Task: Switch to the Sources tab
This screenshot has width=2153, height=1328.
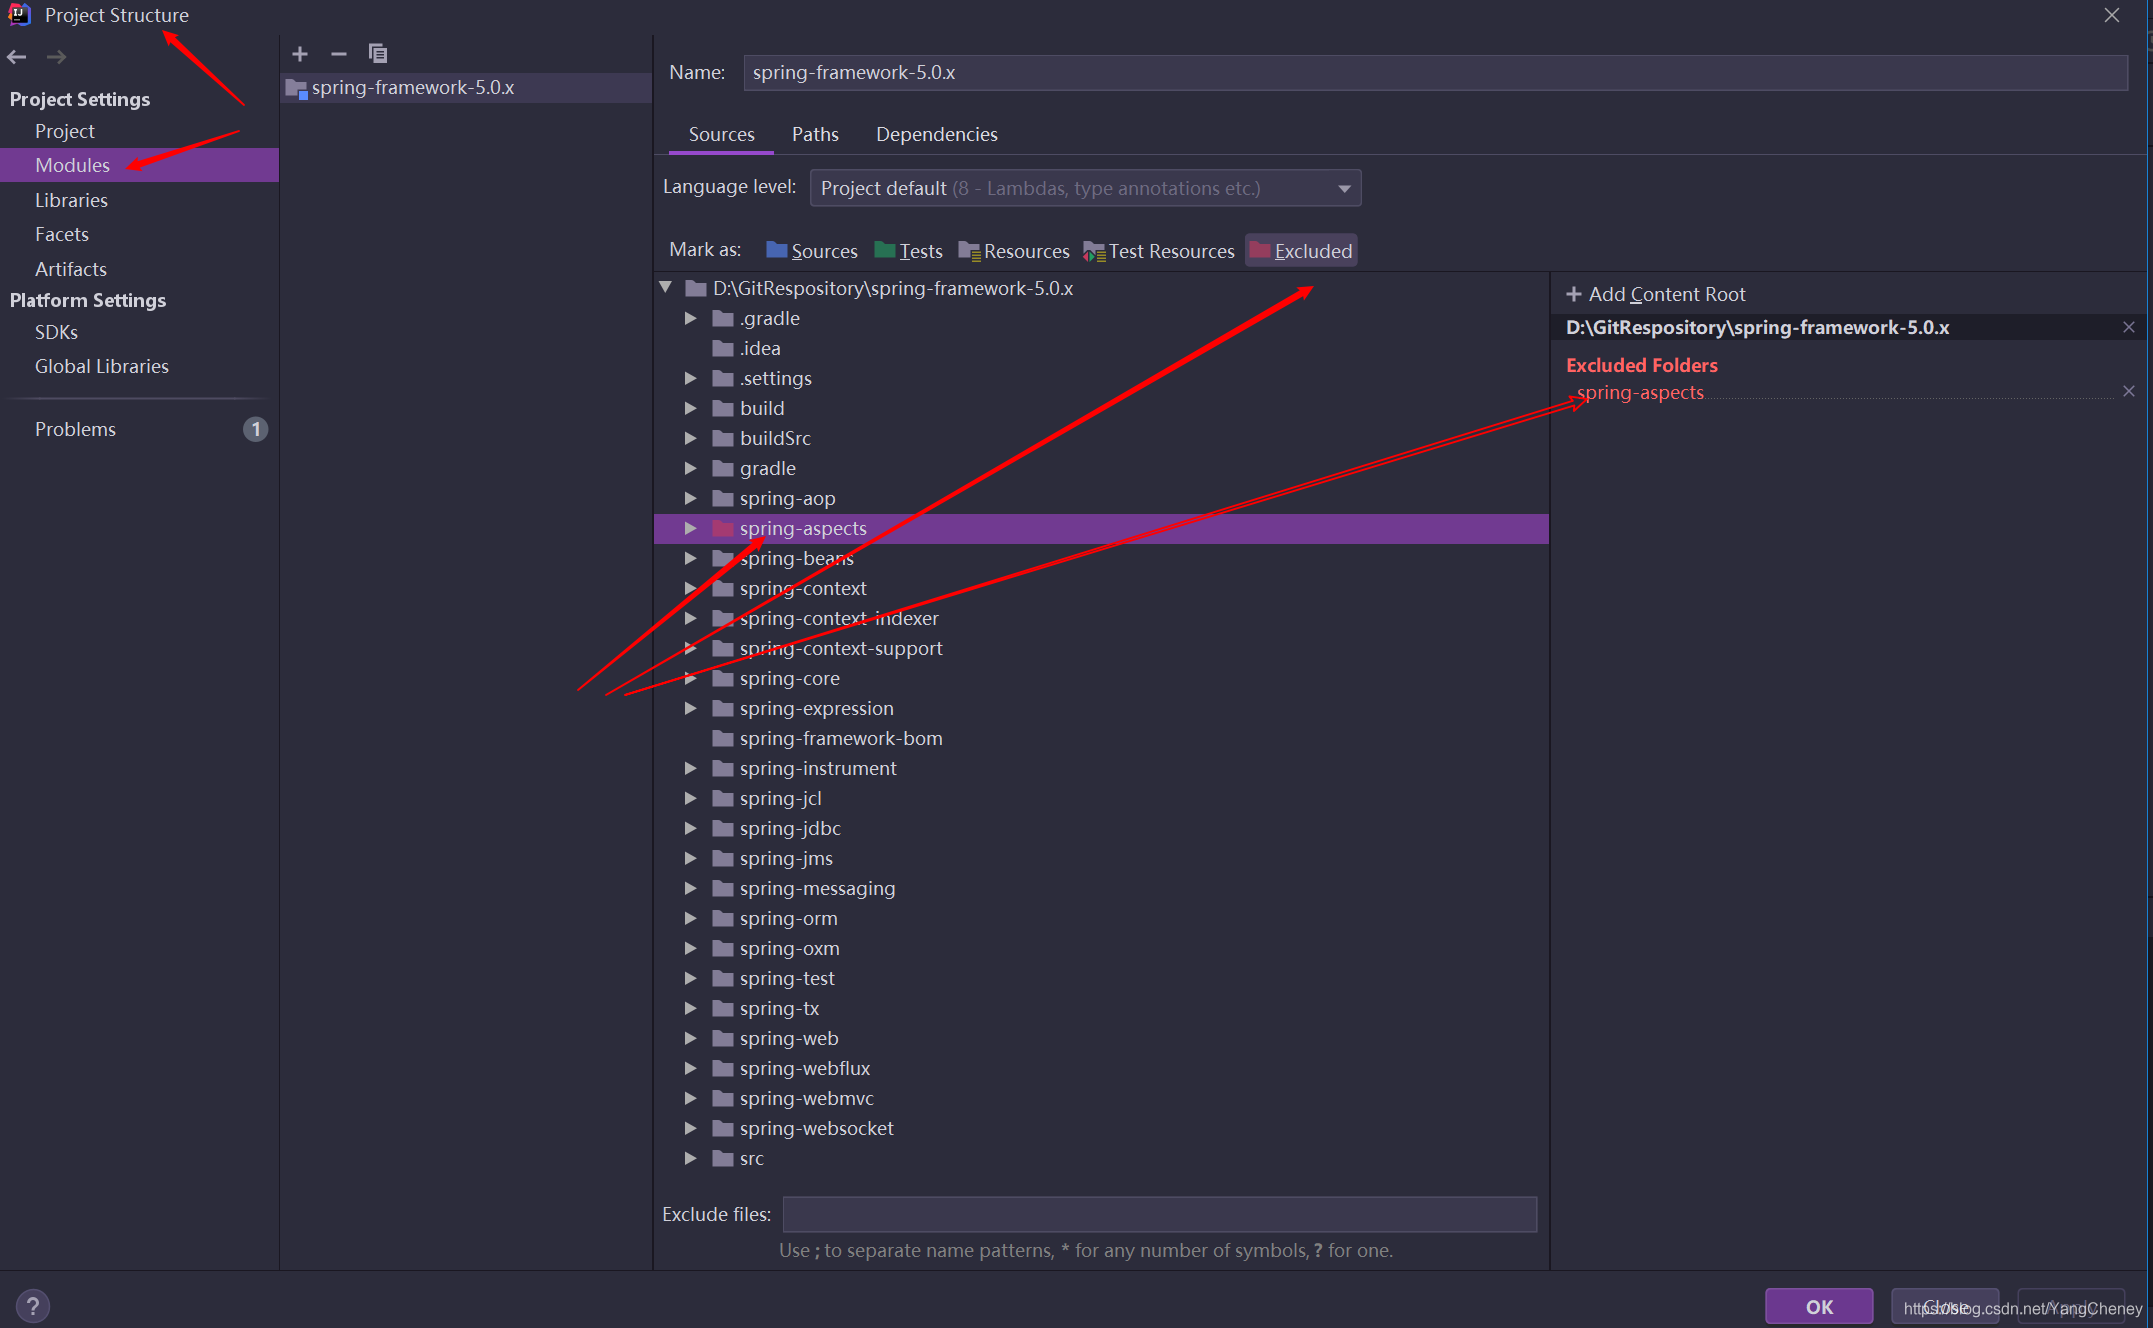Action: 720,134
